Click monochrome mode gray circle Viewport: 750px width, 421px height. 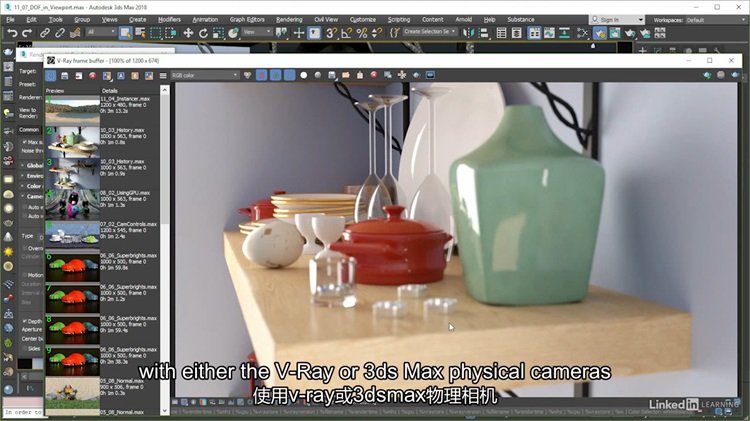coord(318,75)
